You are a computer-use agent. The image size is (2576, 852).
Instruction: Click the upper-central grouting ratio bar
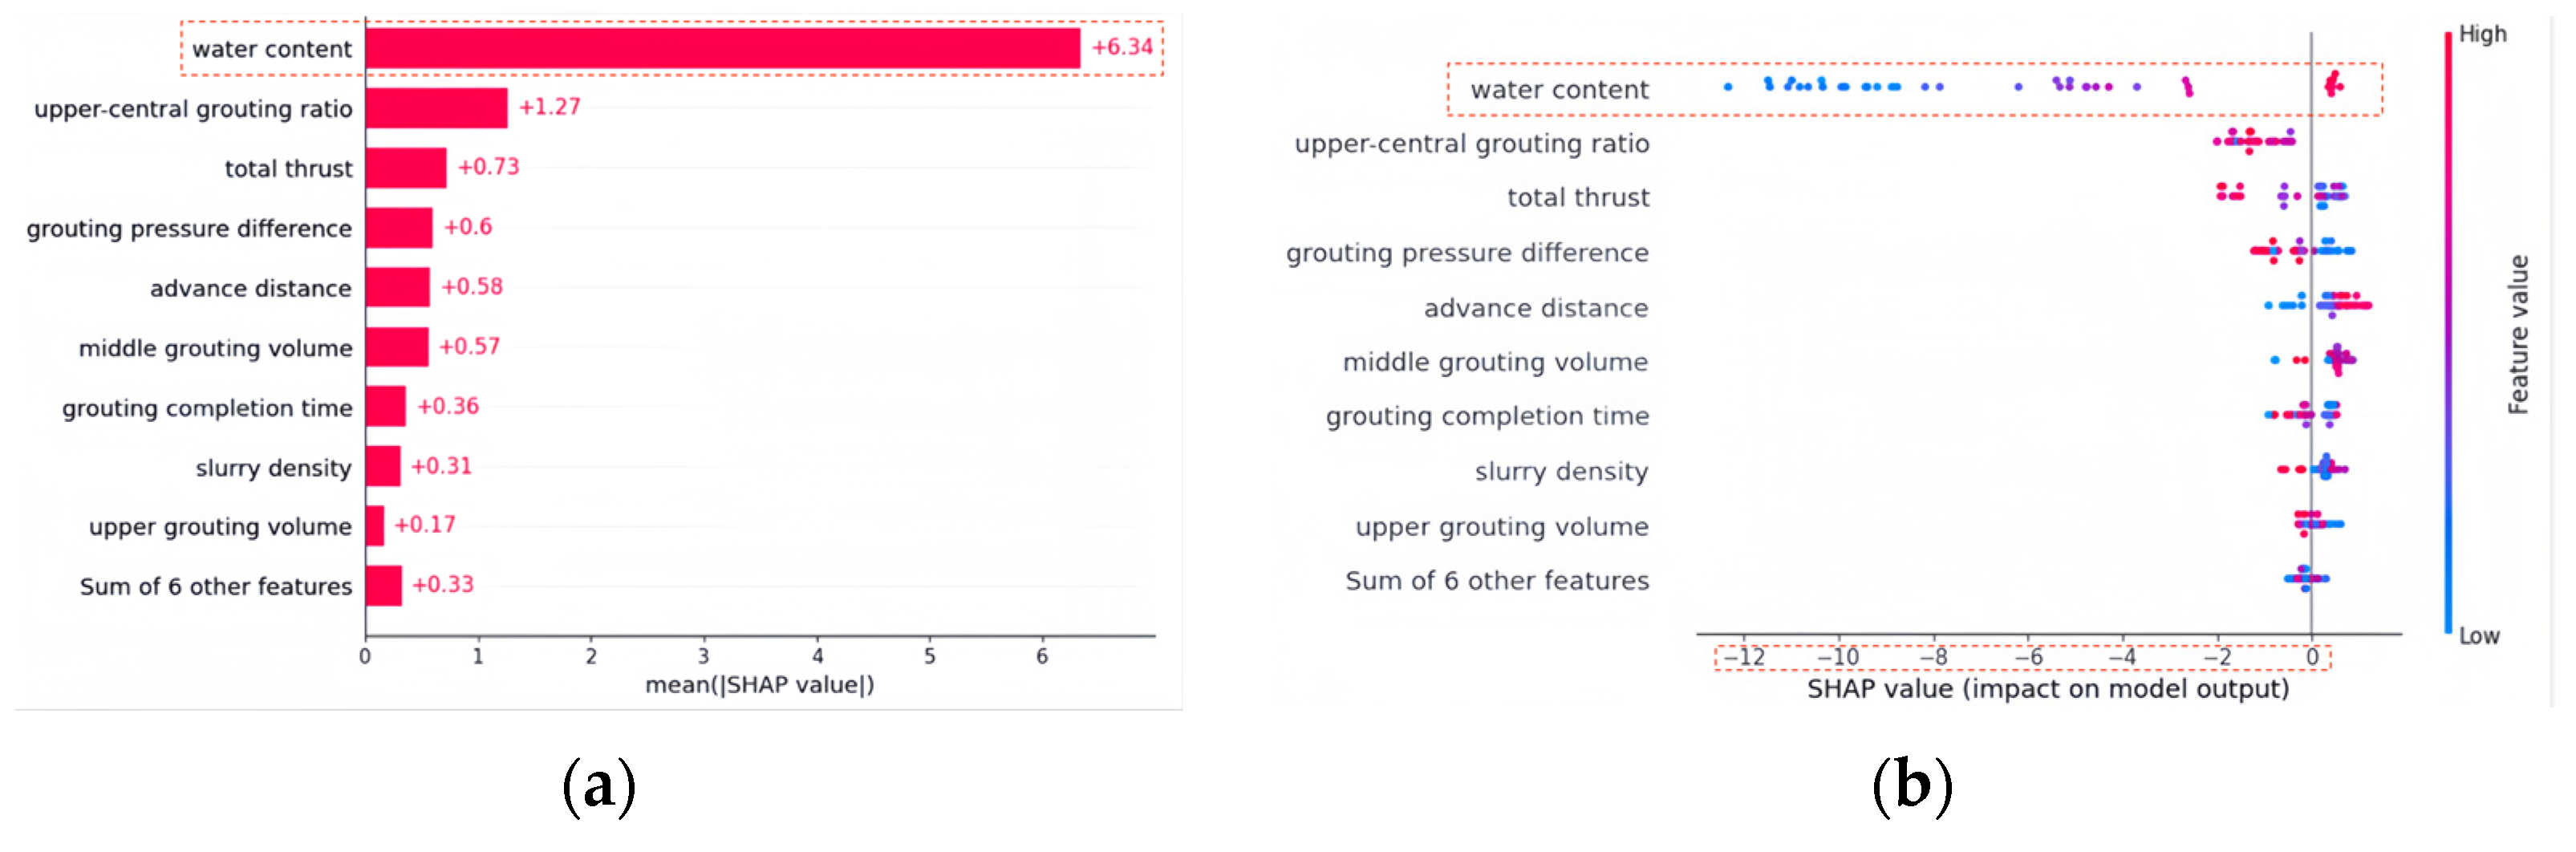436,108
